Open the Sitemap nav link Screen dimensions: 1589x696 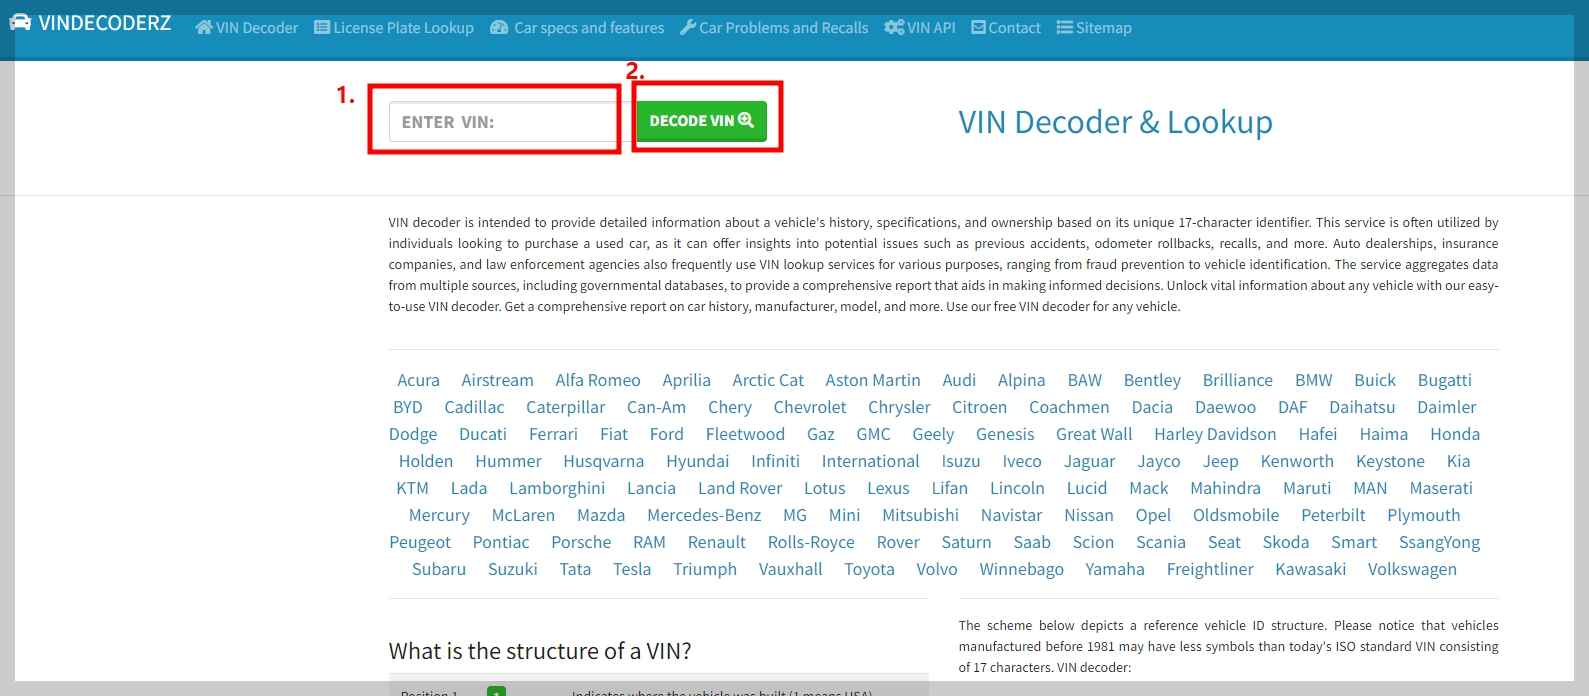tap(1094, 28)
